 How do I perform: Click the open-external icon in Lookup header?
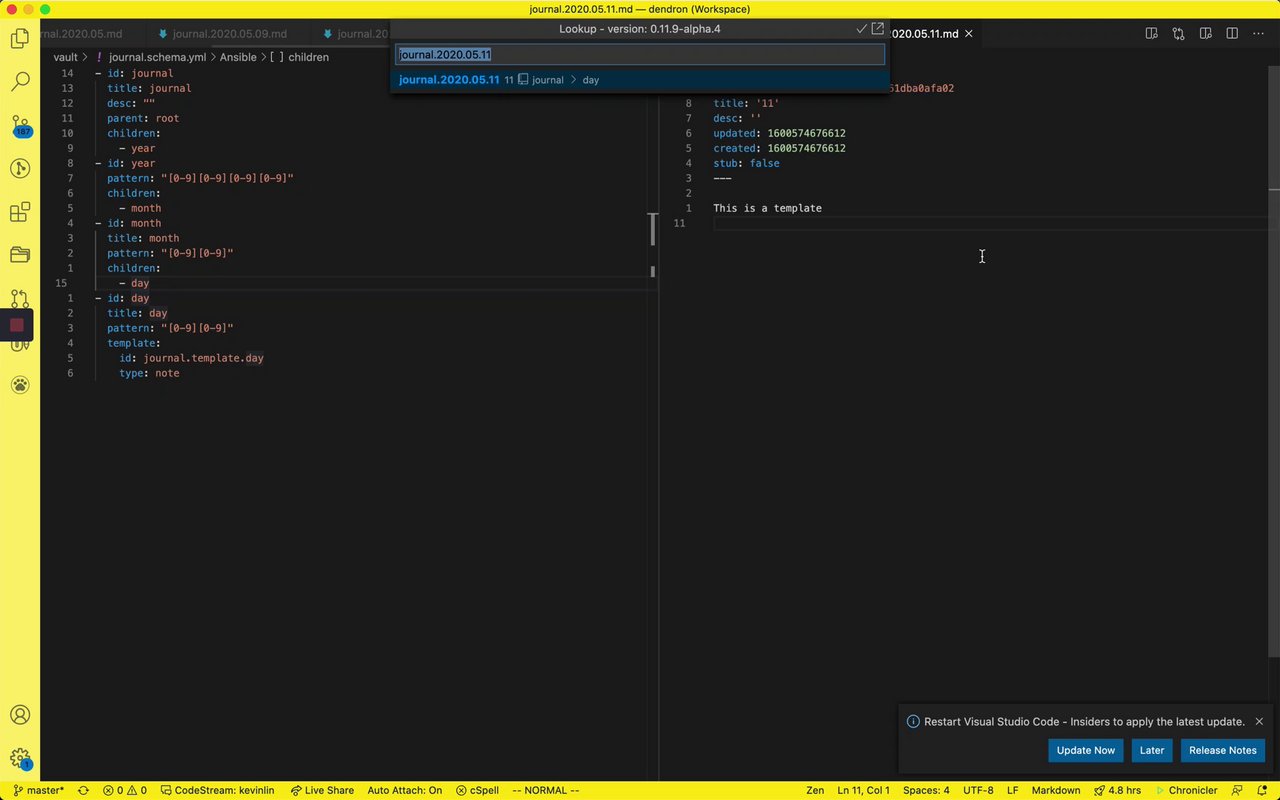point(878,29)
